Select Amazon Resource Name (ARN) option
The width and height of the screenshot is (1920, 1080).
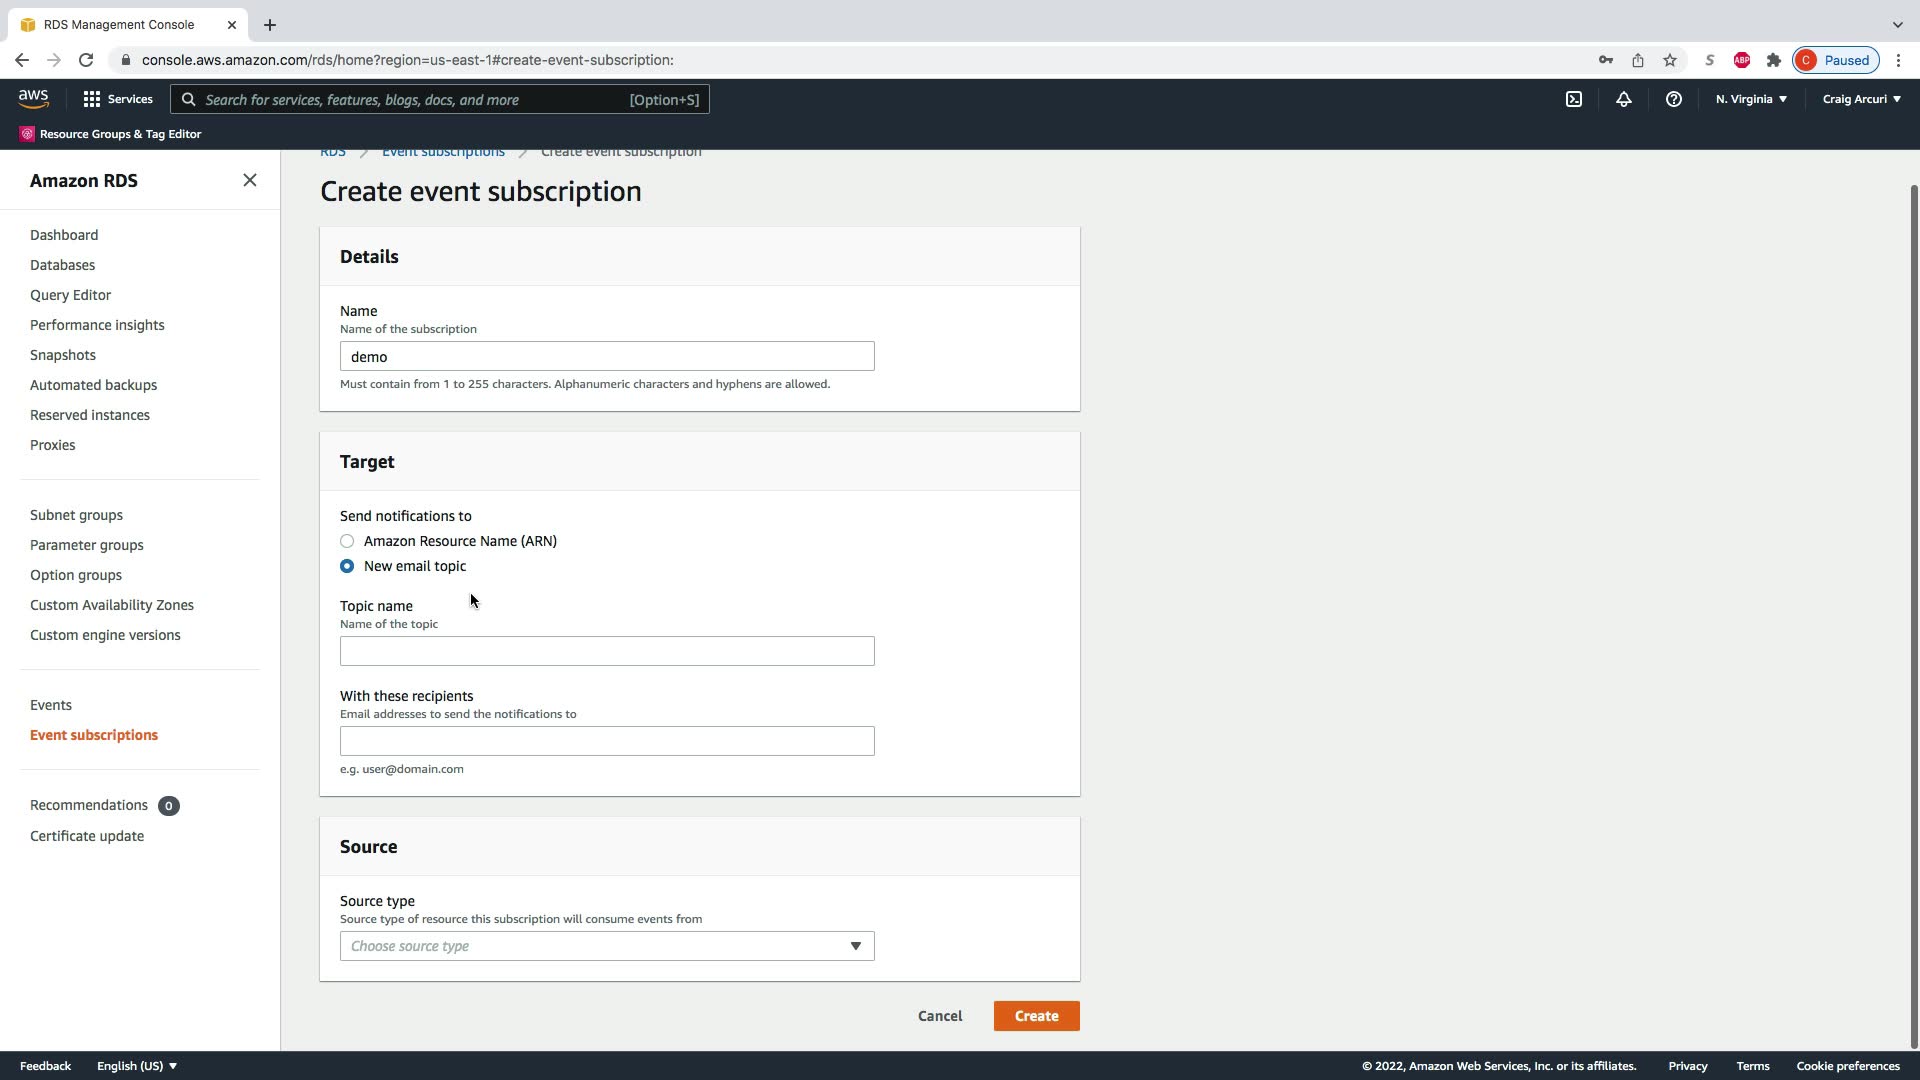point(347,541)
